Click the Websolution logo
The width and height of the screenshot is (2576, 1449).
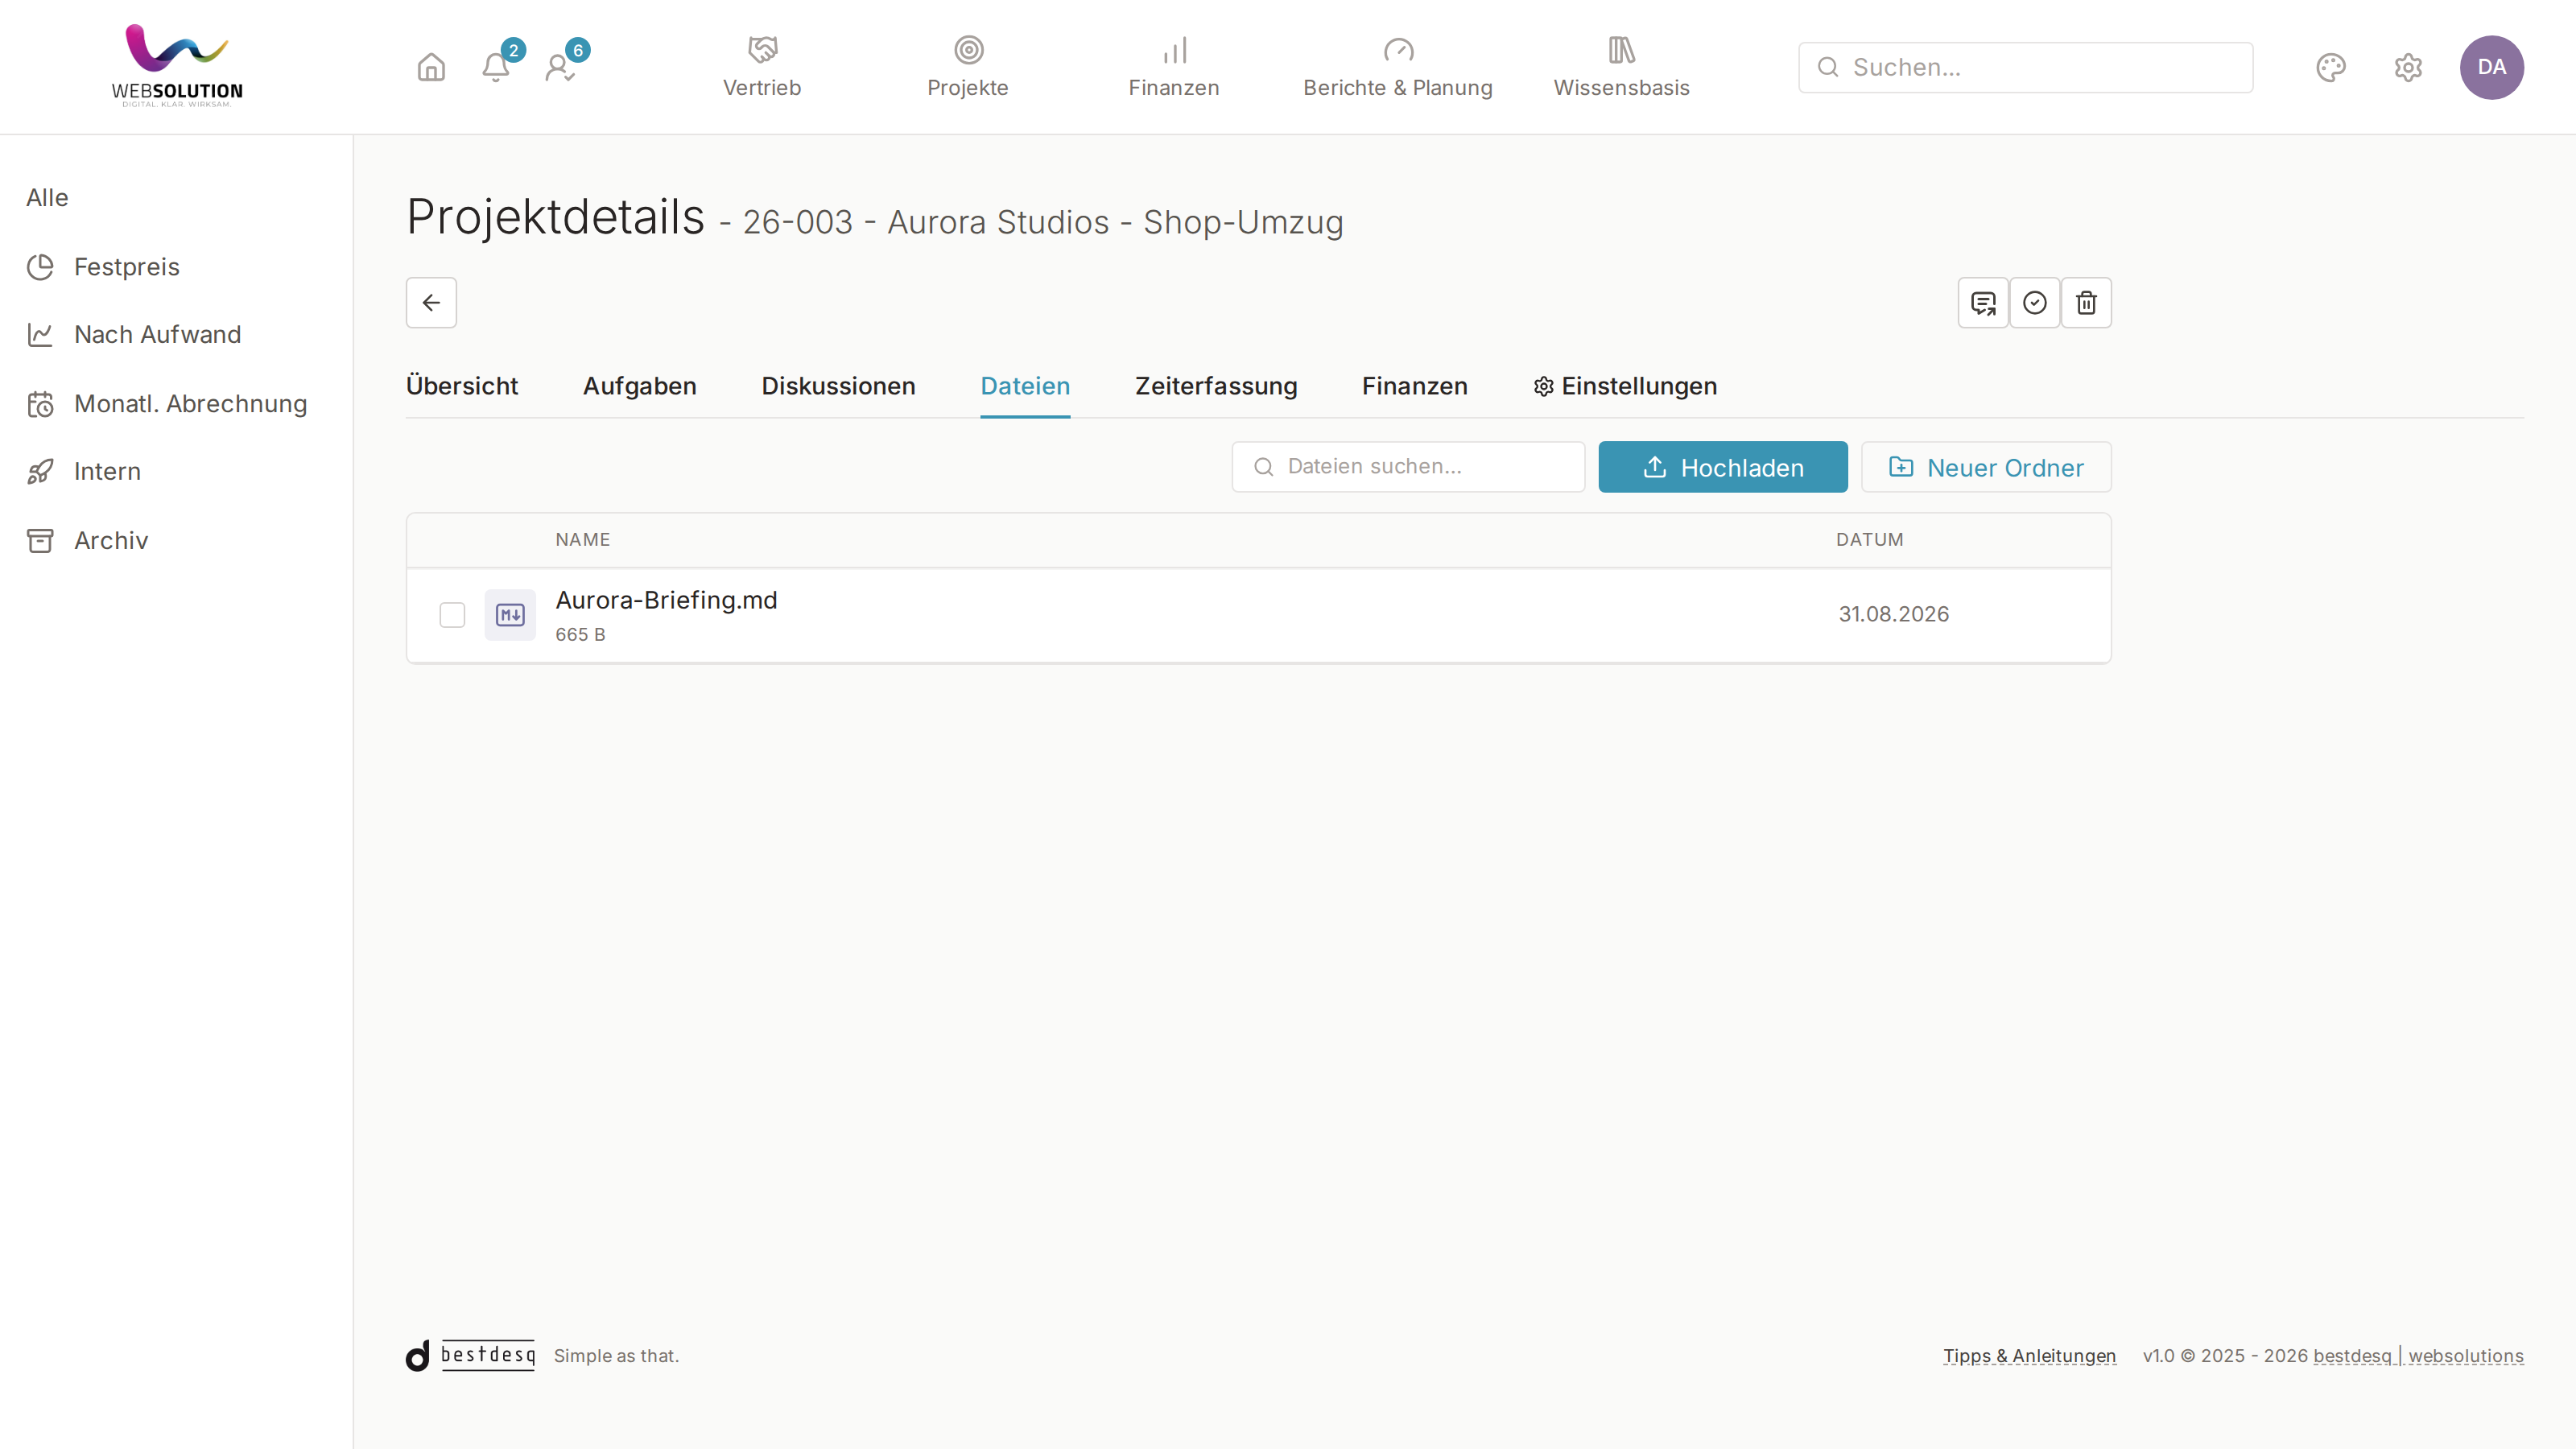point(177,66)
